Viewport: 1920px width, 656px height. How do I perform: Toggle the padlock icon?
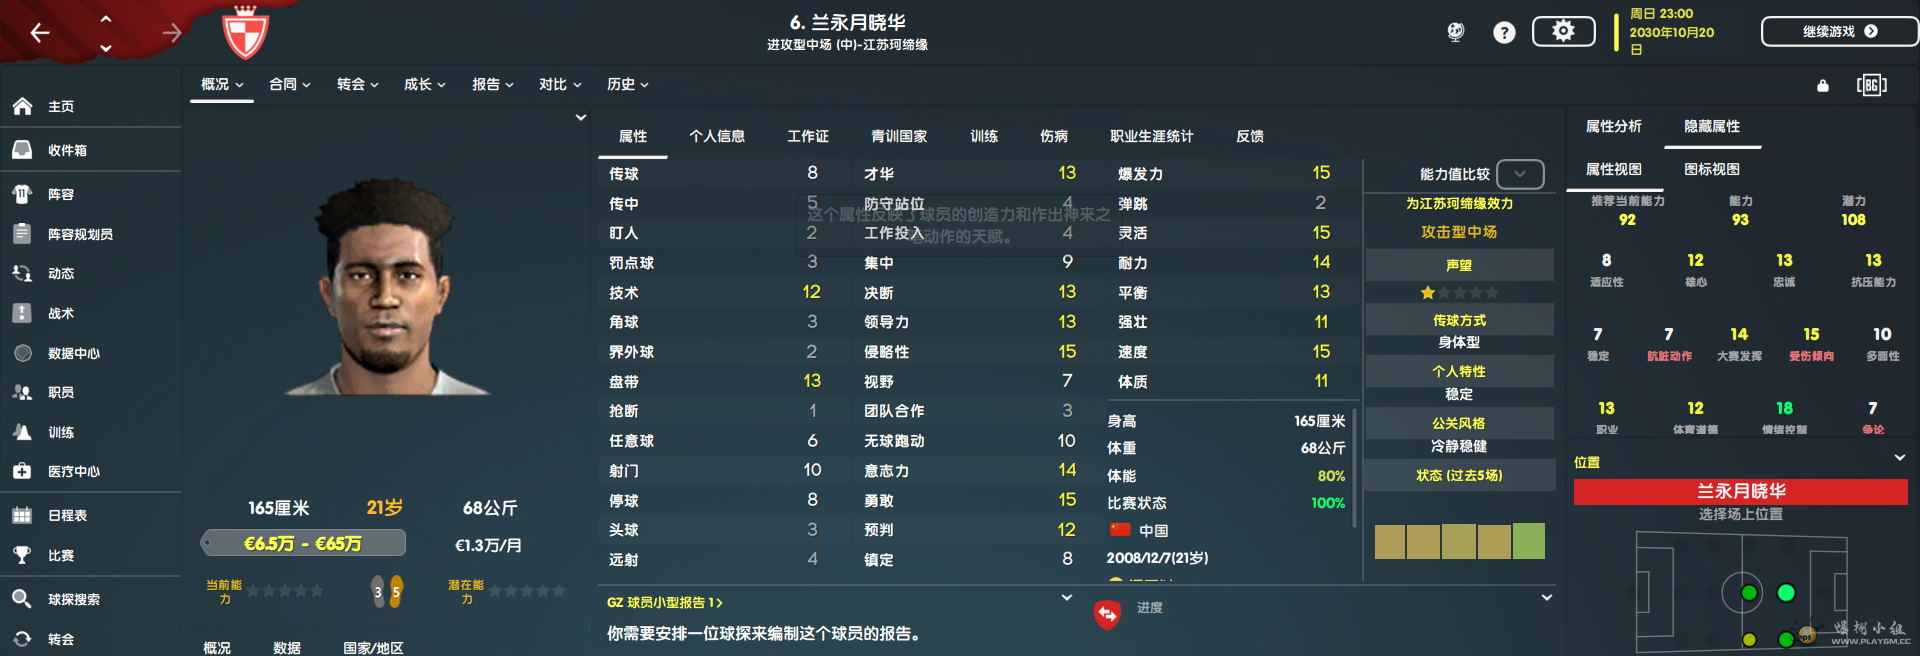tap(1822, 86)
